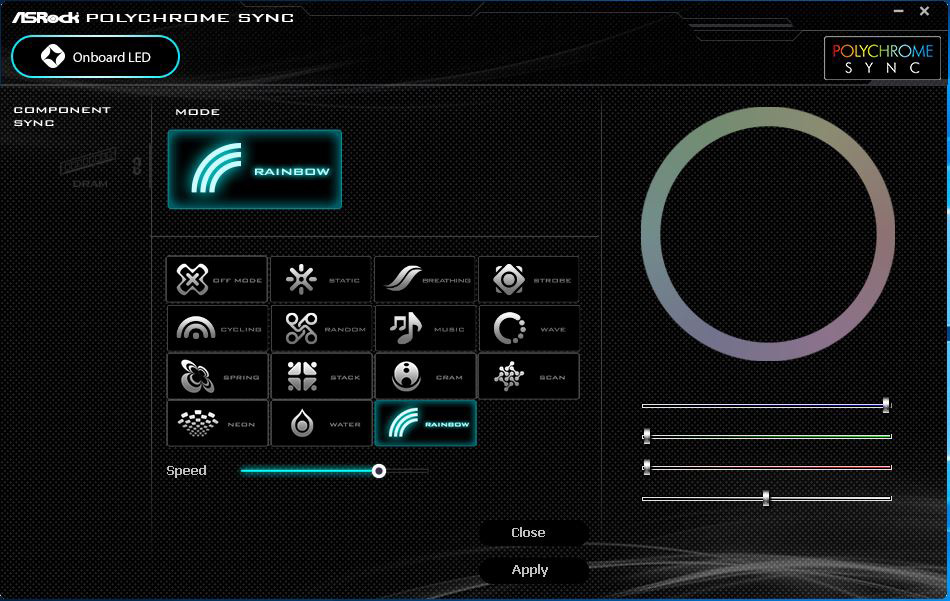
Task: Minimize the Polychrome Sync window
Action: pos(899,11)
